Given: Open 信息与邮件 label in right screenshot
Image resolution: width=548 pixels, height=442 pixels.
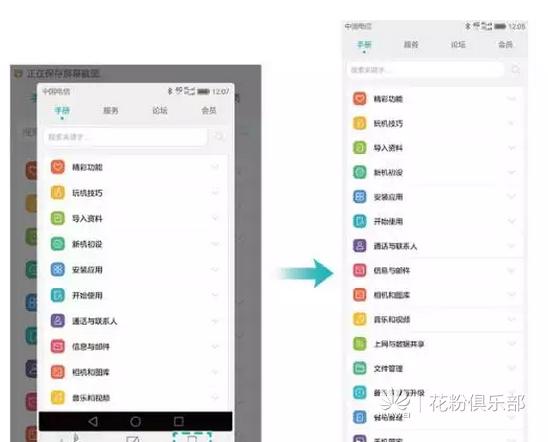Looking at the screenshot, I should pos(392,270).
